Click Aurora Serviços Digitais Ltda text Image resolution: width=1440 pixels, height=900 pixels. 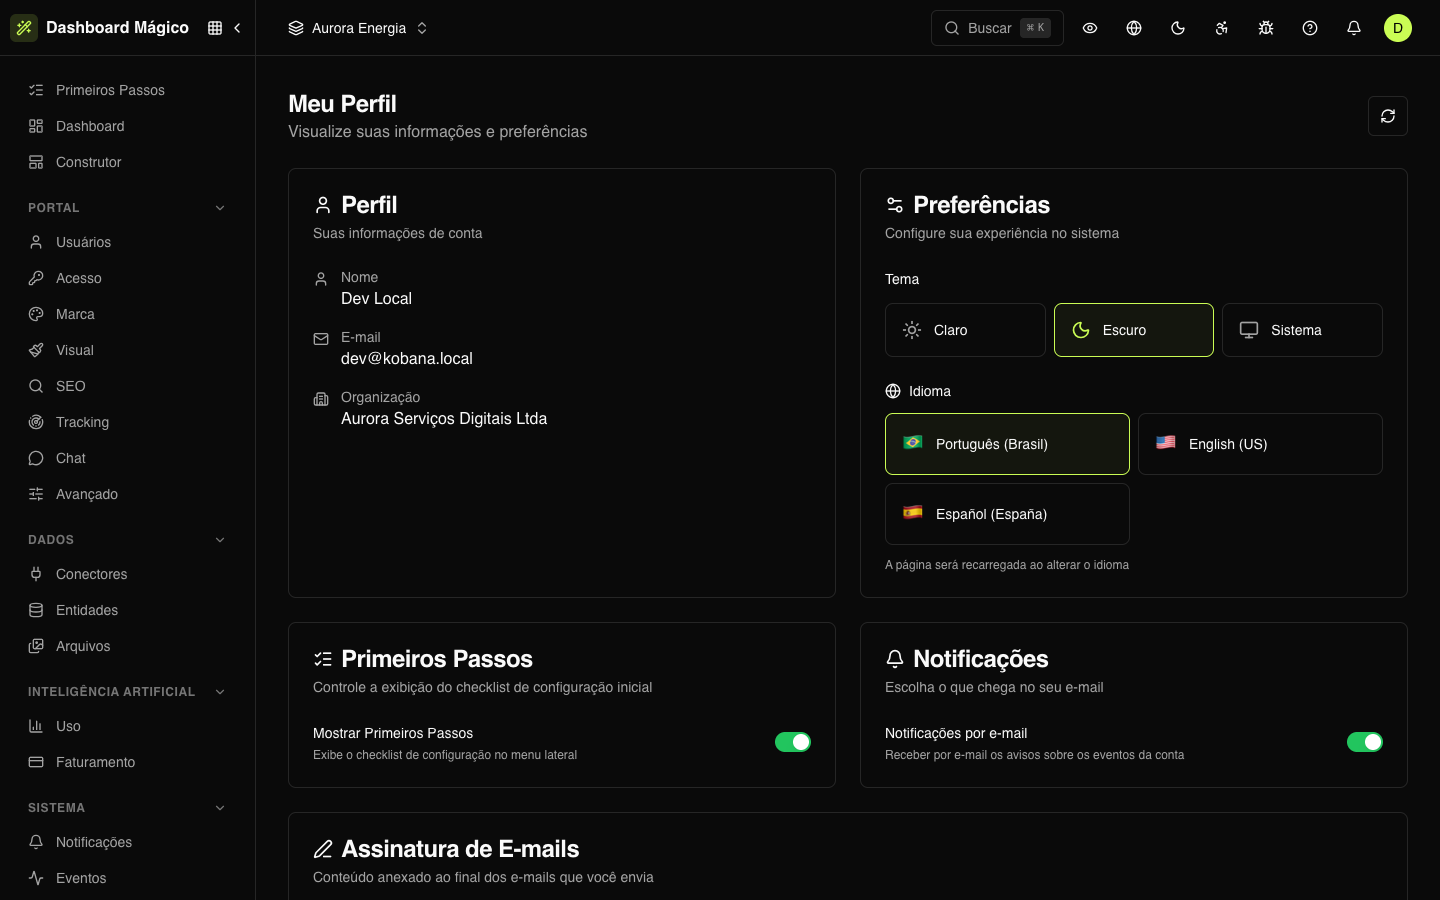coord(444,418)
